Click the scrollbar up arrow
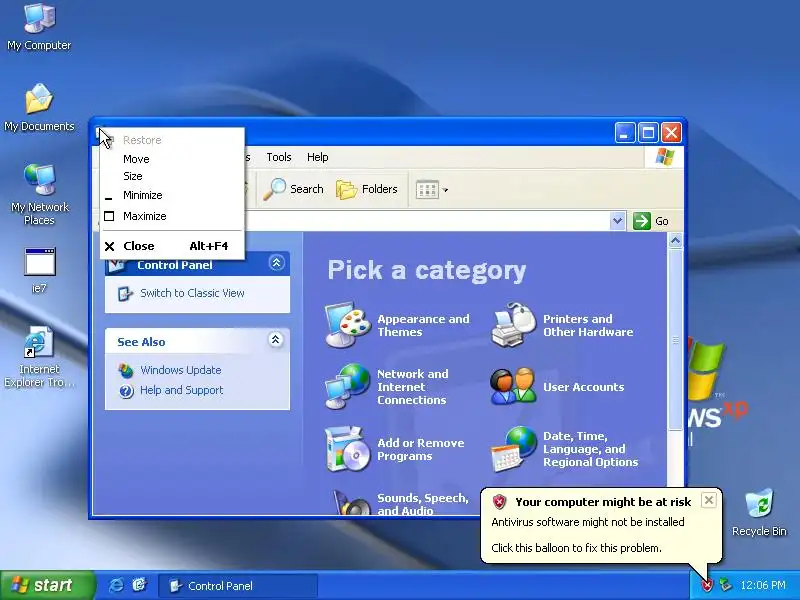Image resolution: width=800 pixels, height=600 pixels. (x=675, y=240)
